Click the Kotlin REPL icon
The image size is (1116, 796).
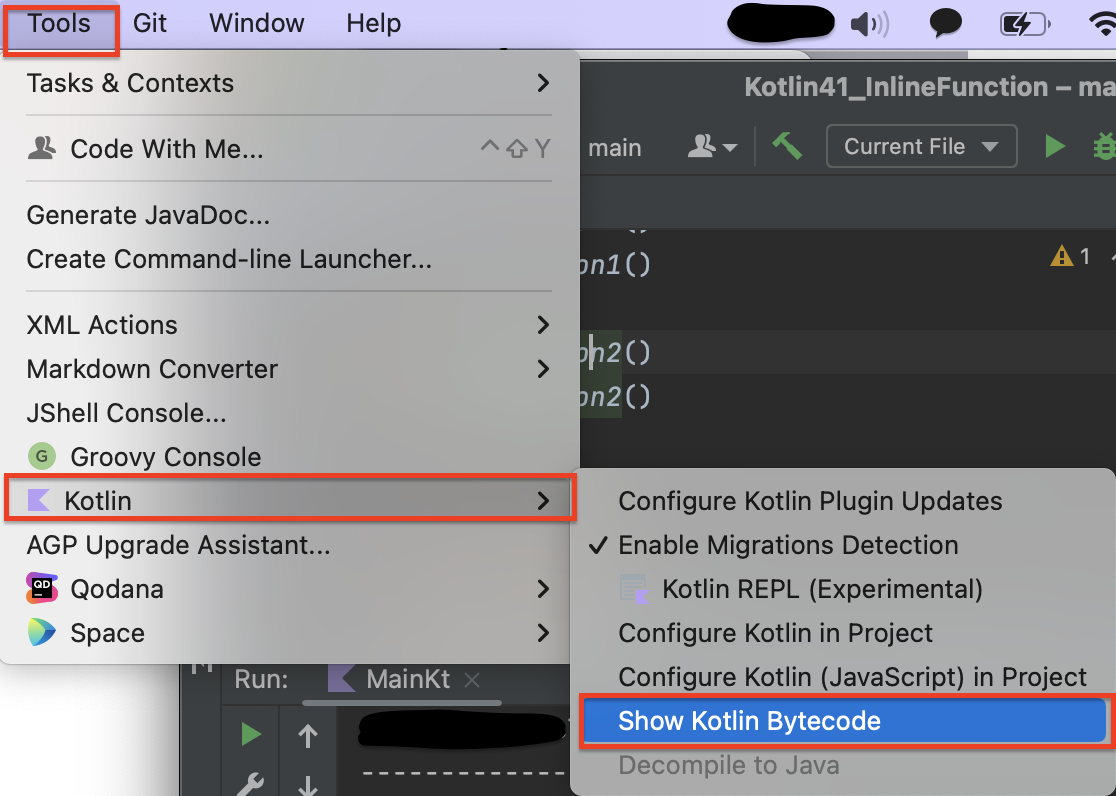click(633, 589)
